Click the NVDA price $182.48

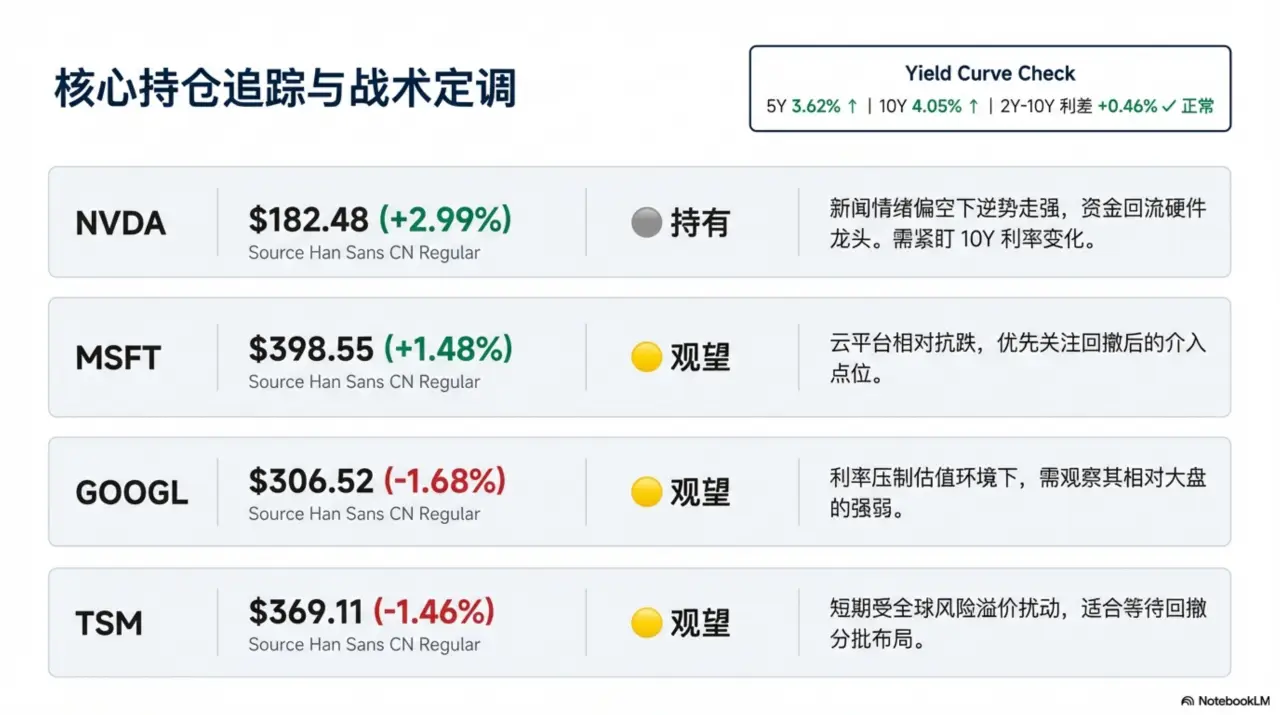coord(309,218)
